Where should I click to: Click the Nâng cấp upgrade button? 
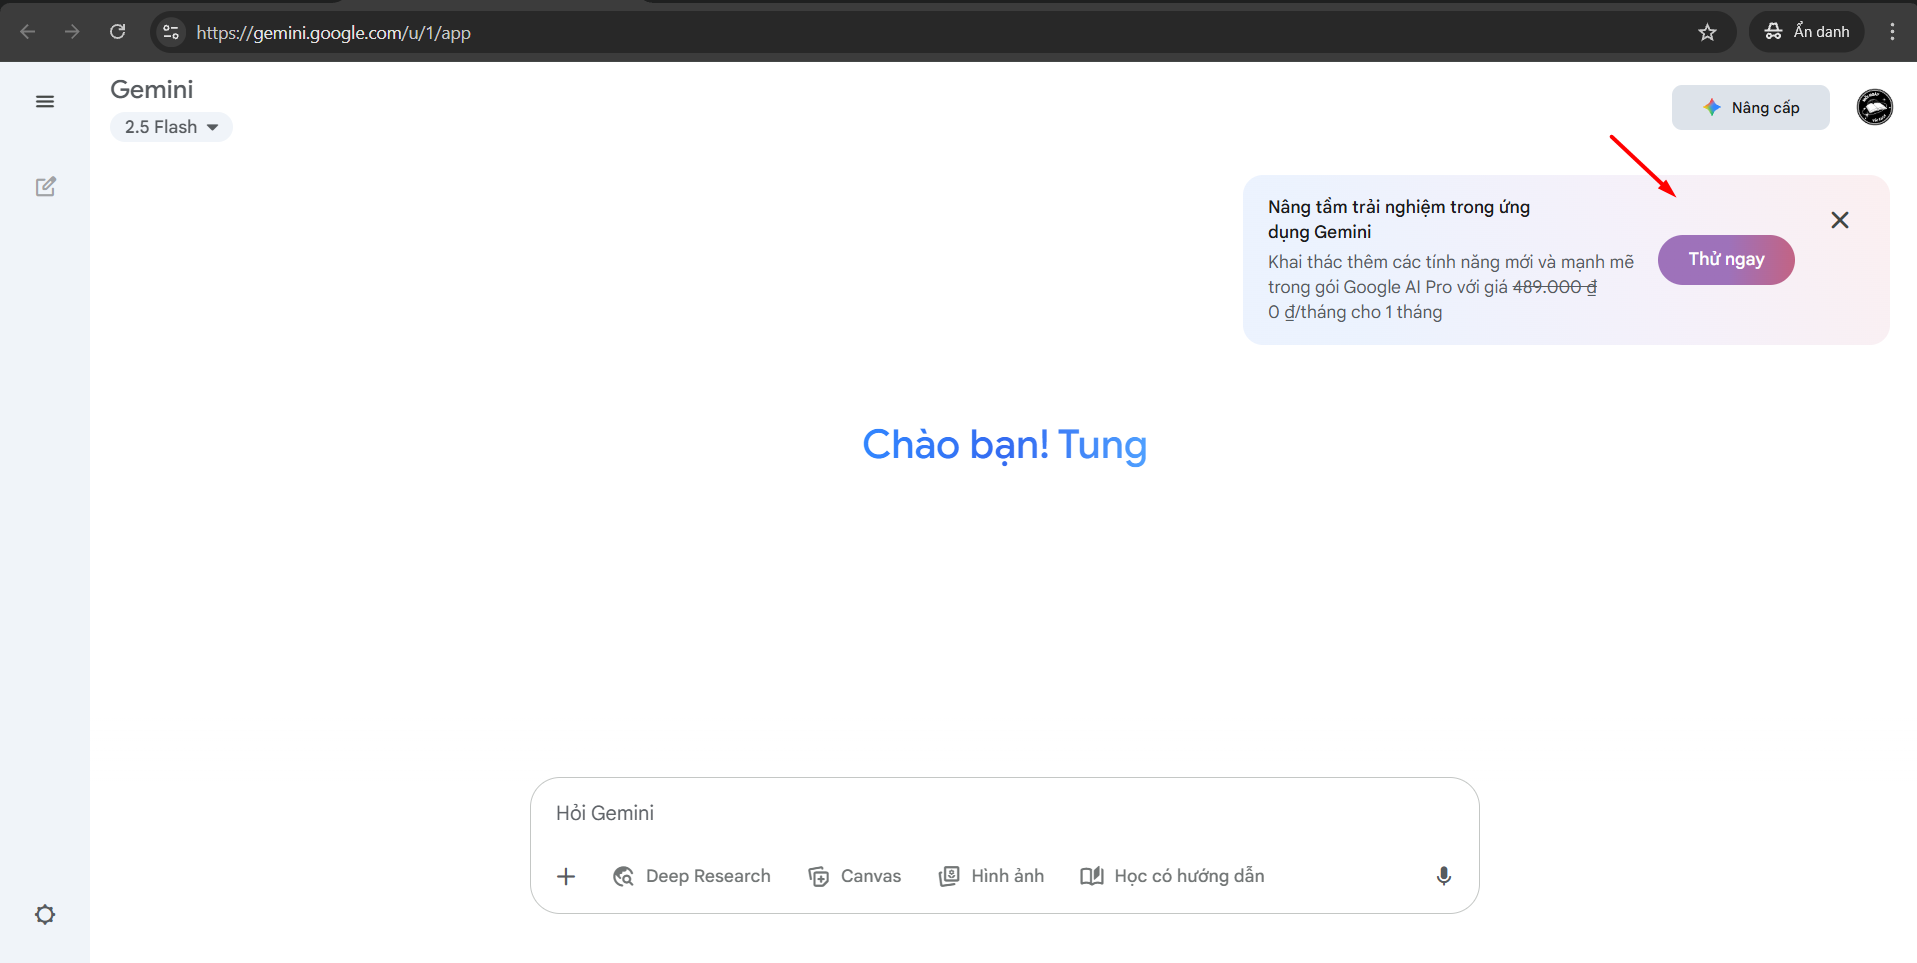point(1750,107)
